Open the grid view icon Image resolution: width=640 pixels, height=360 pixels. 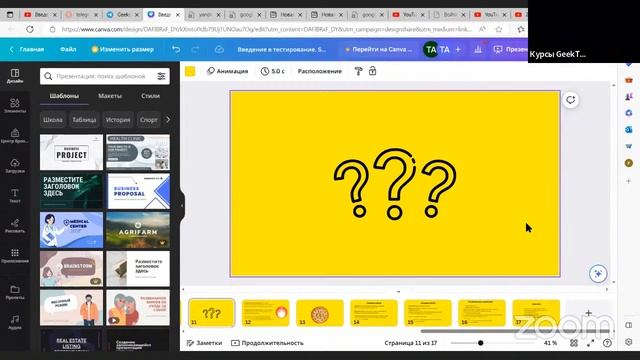pyautogui.click(x=574, y=343)
